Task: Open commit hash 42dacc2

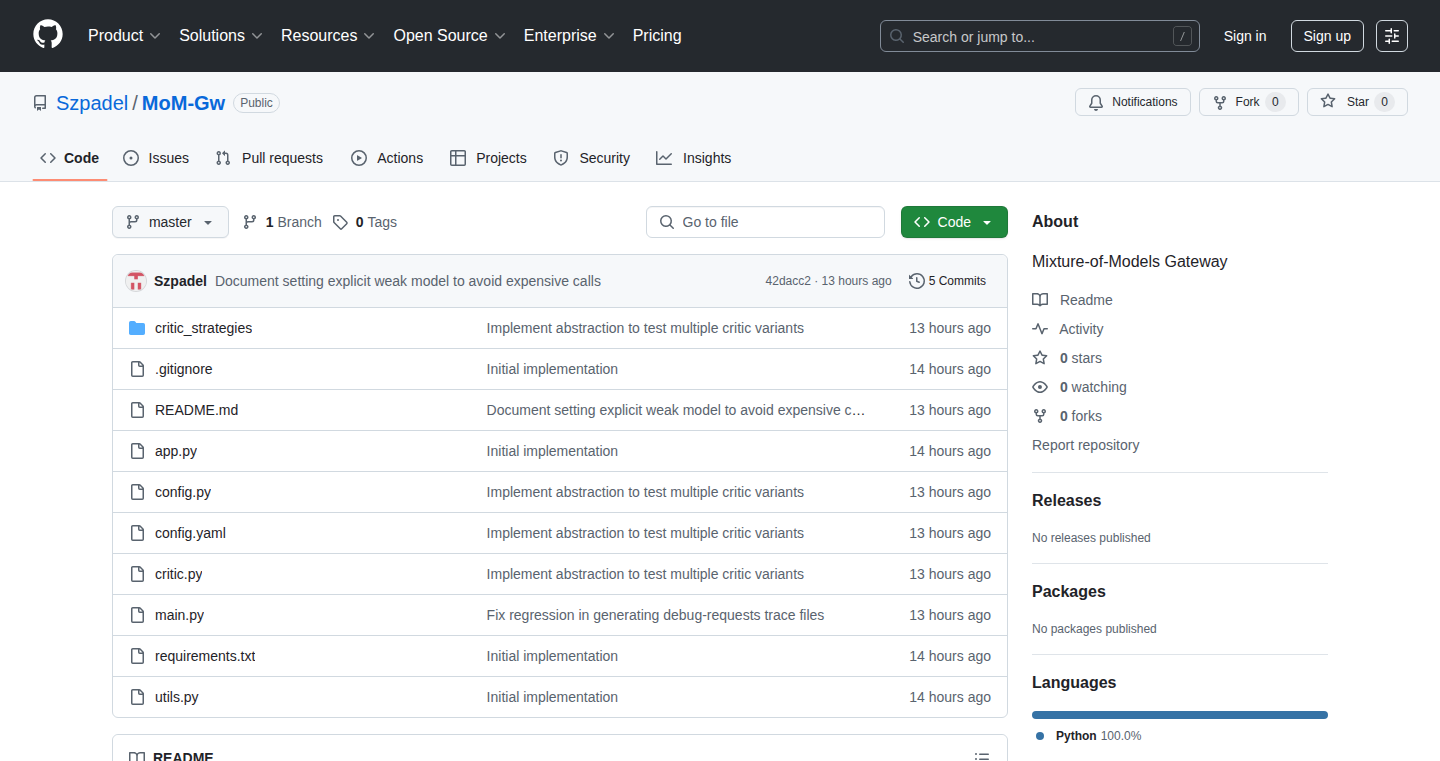Action: click(788, 281)
